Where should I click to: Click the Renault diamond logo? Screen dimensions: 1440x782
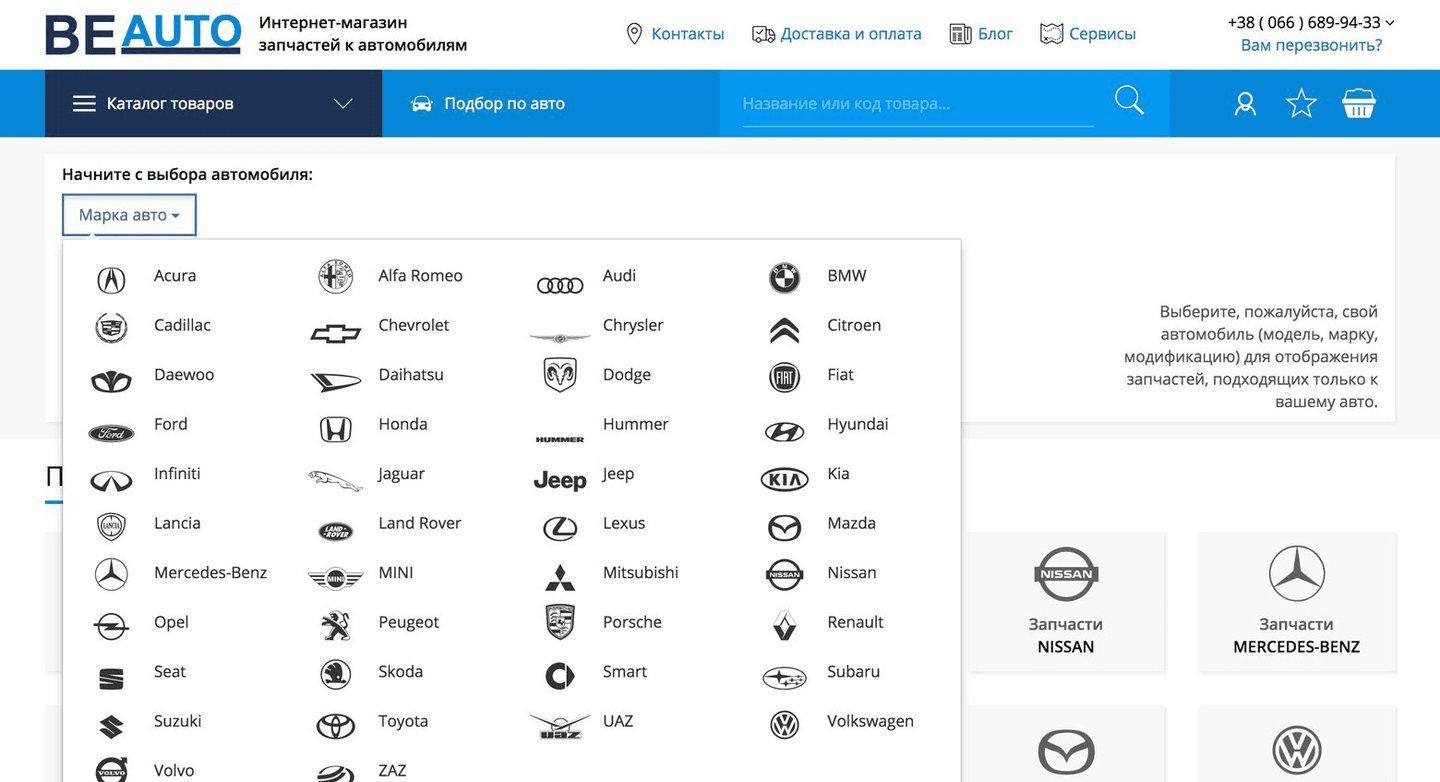(x=785, y=625)
